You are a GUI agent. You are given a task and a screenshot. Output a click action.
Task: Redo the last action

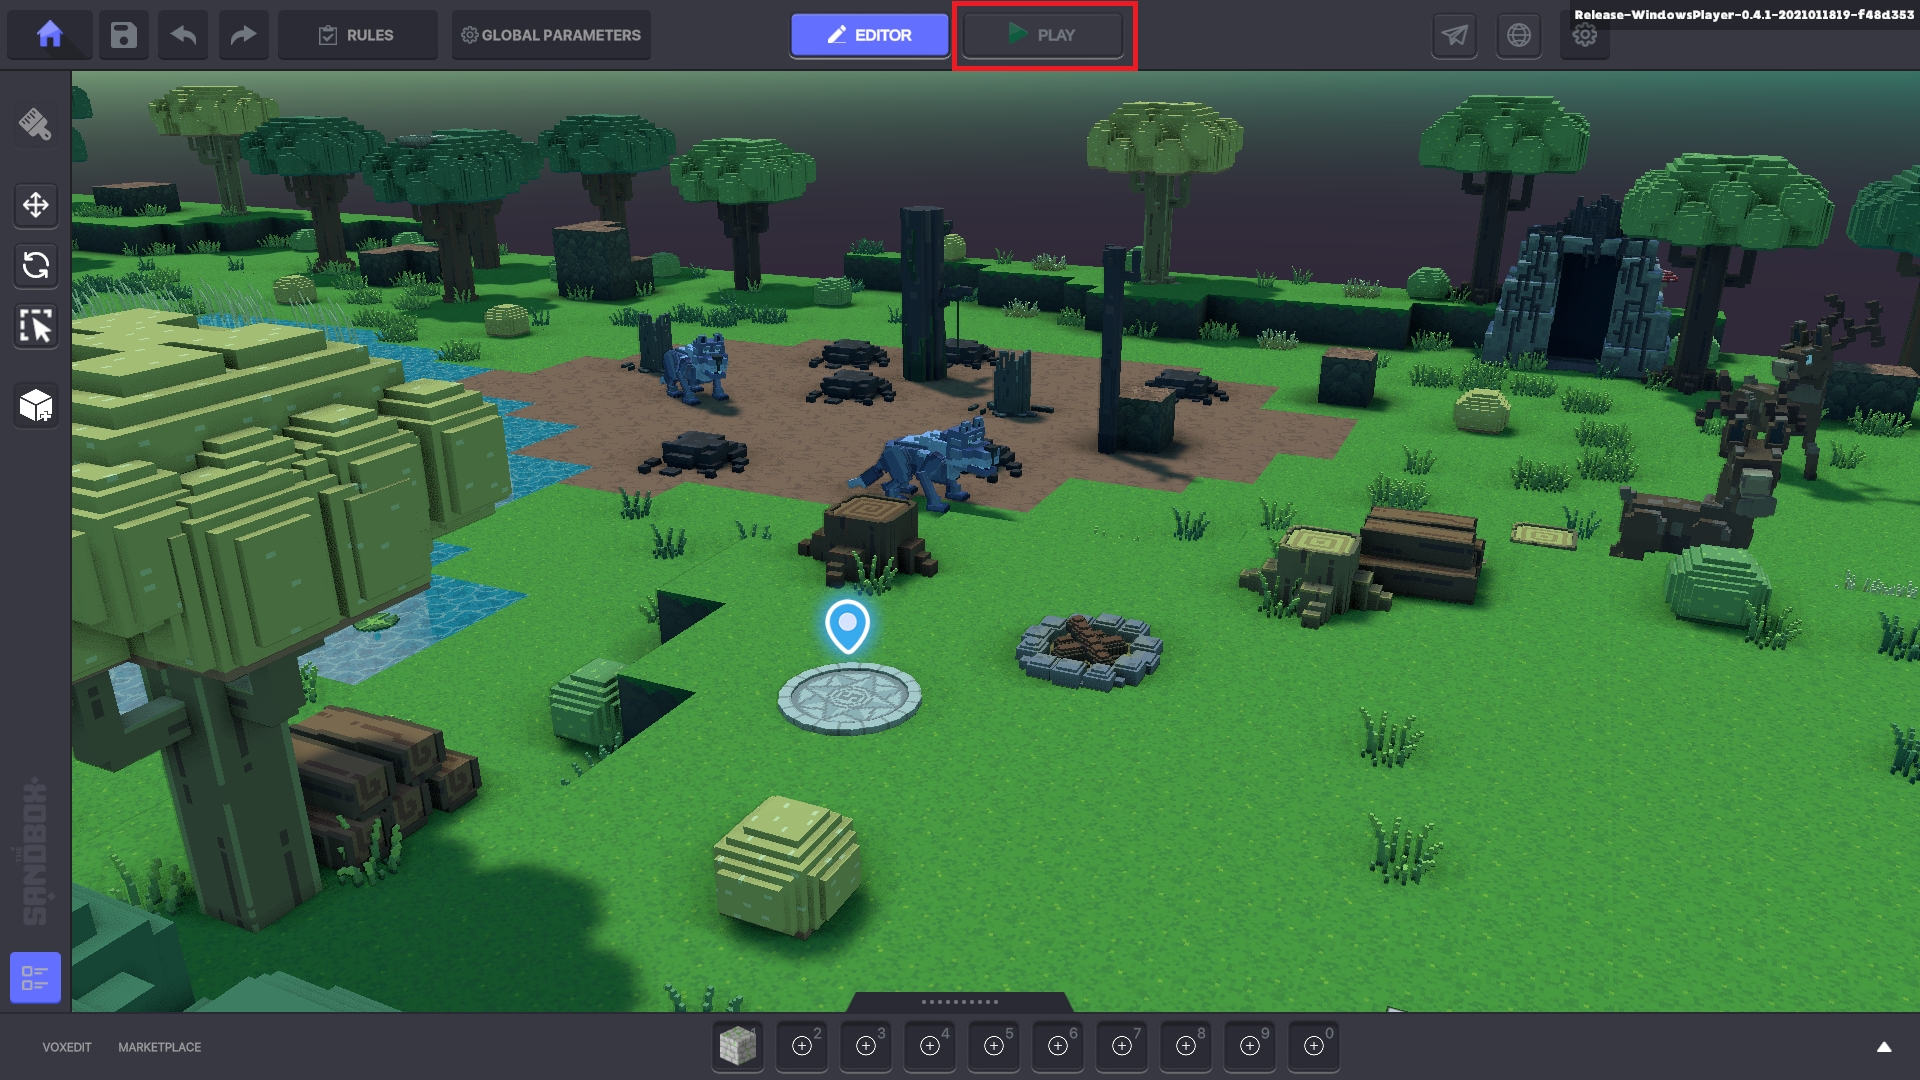click(x=243, y=35)
